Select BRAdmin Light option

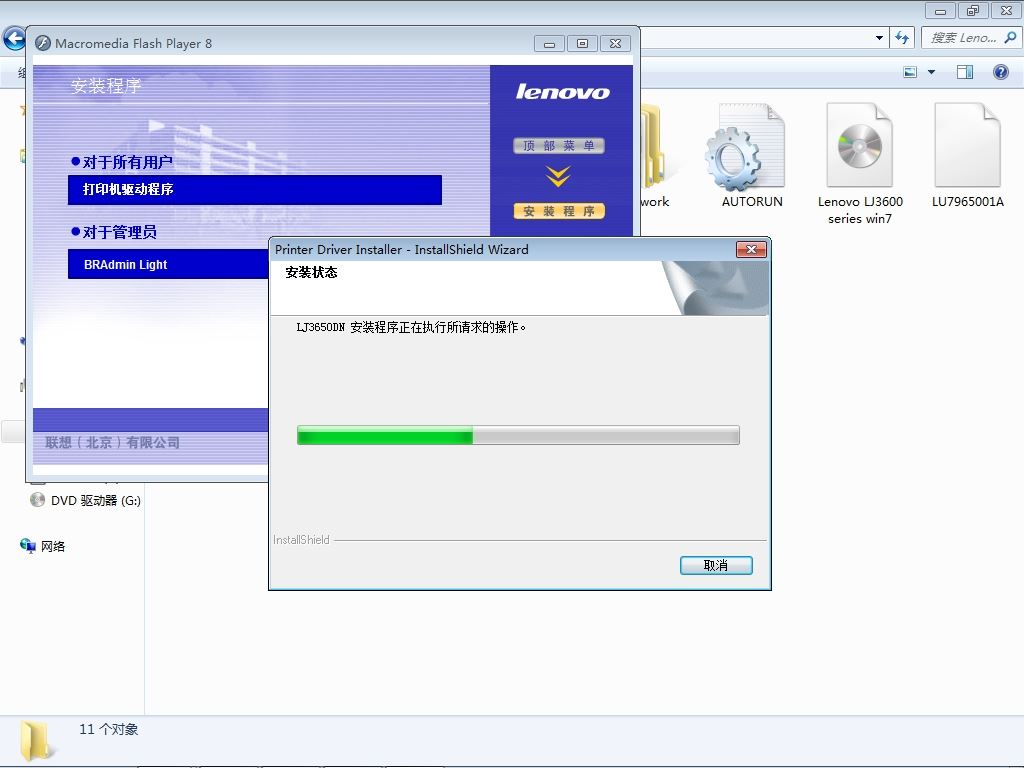click(168, 264)
